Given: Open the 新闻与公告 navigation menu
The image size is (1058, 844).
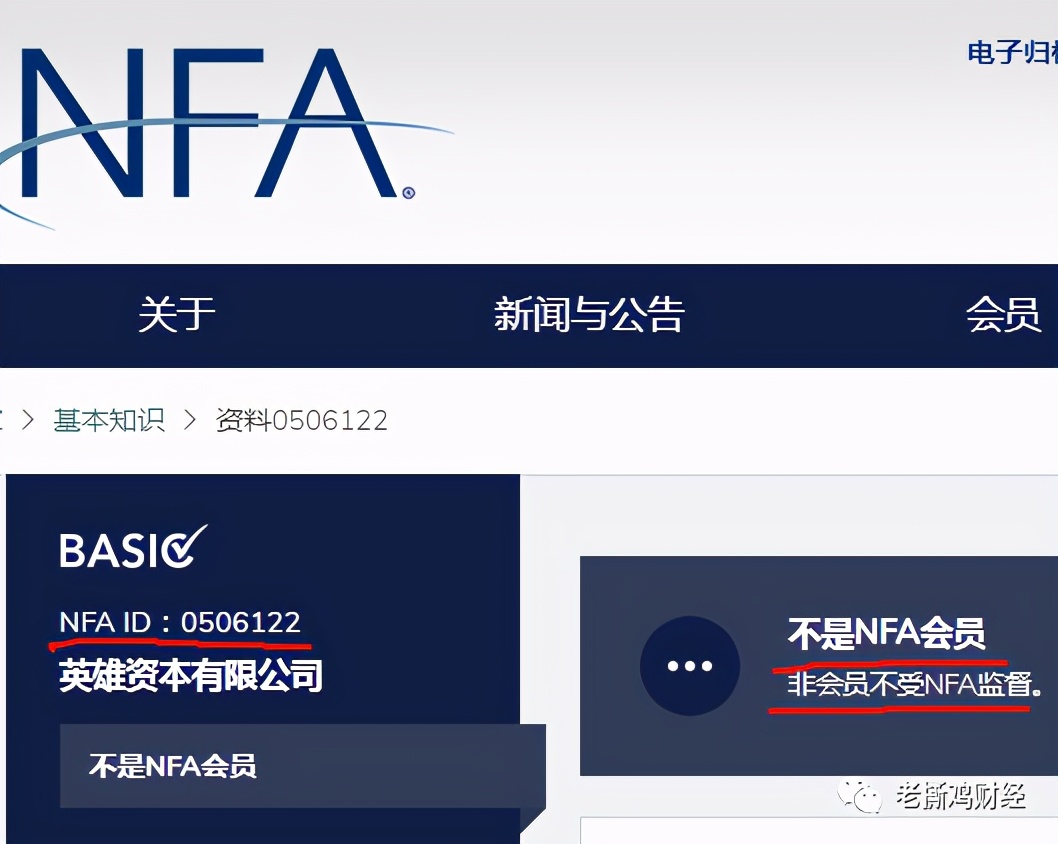Looking at the screenshot, I should pyautogui.click(x=589, y=314).
